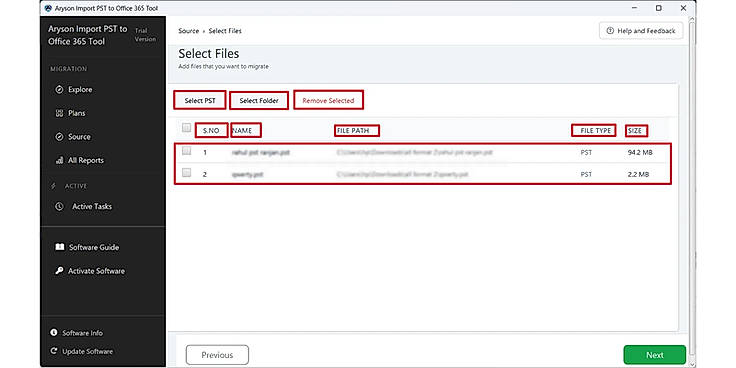Click the Aryson app logo in title bar
The height and width of the screenshot is (368, 736).
[47, 8]
